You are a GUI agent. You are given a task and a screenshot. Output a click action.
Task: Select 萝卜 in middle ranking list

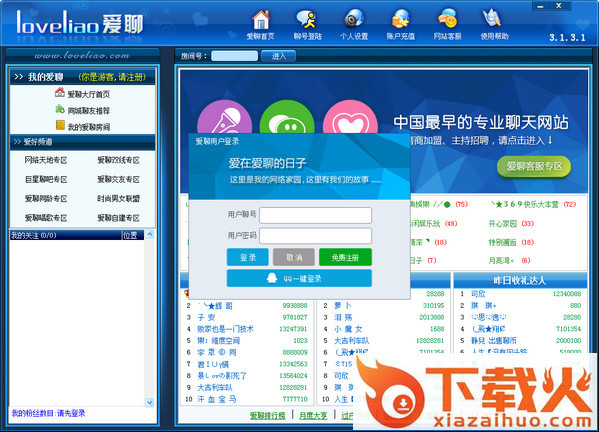[343, 306]
